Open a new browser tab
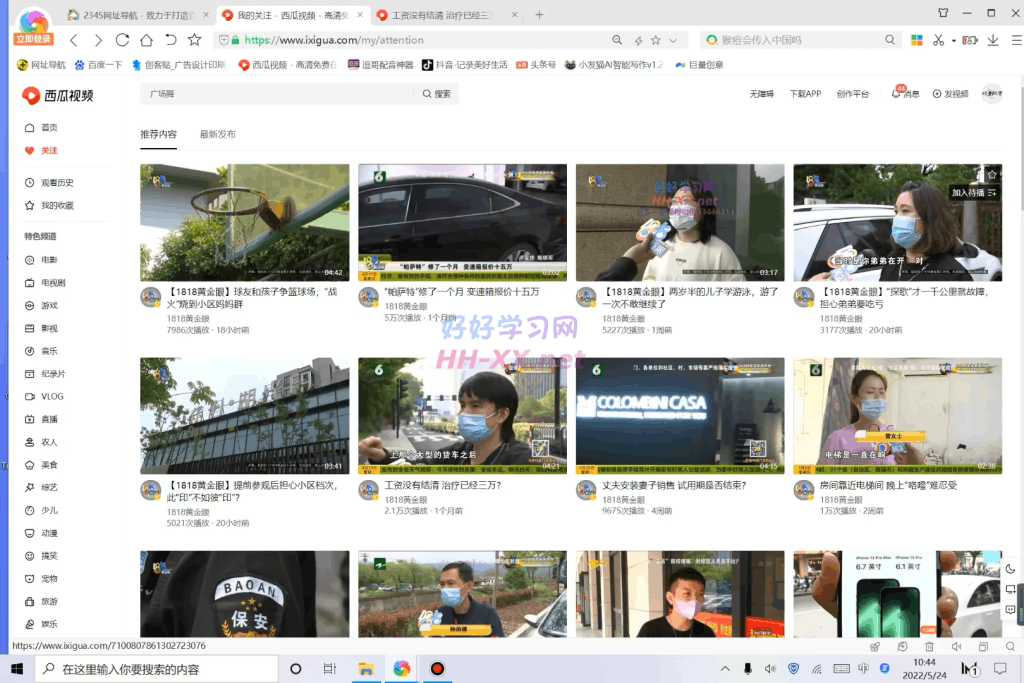This screenshot has width=1024, height=683. coord(539,14)
